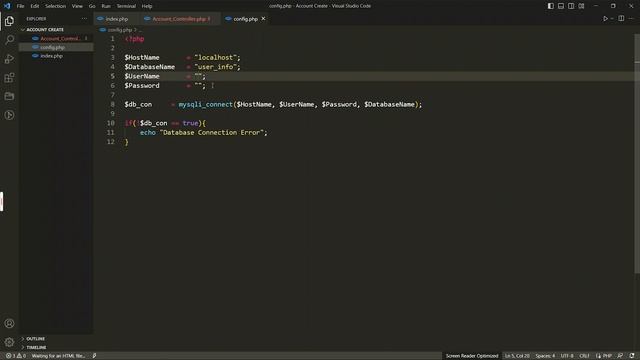Image resolution: width=640 pixels, height=360 pixels.
Task: Change file encoding UTF-8
Action: click(x=567, y=356)
